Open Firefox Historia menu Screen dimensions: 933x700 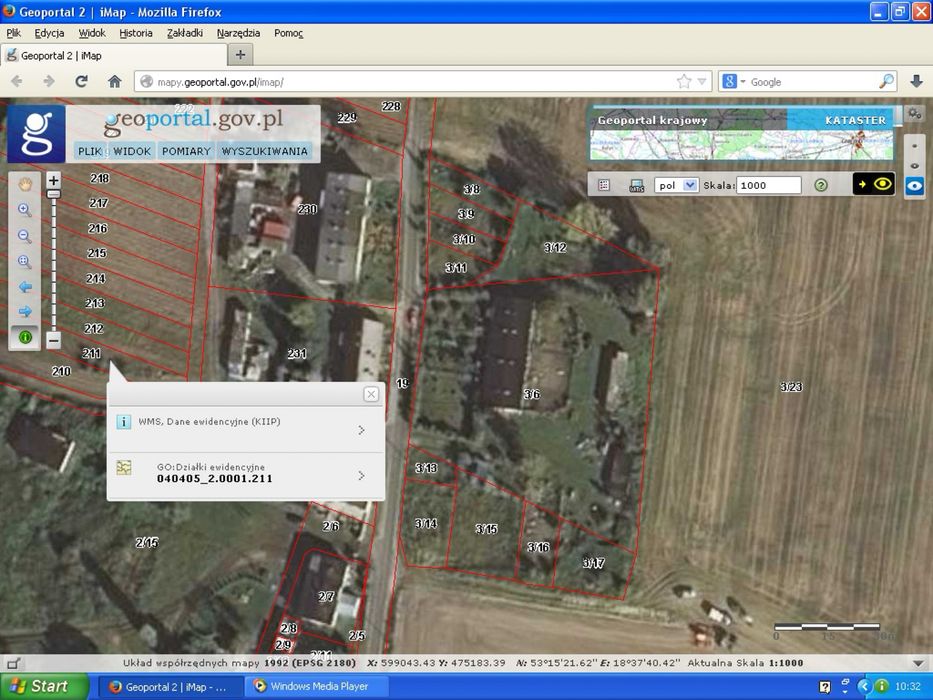(136, 33)
